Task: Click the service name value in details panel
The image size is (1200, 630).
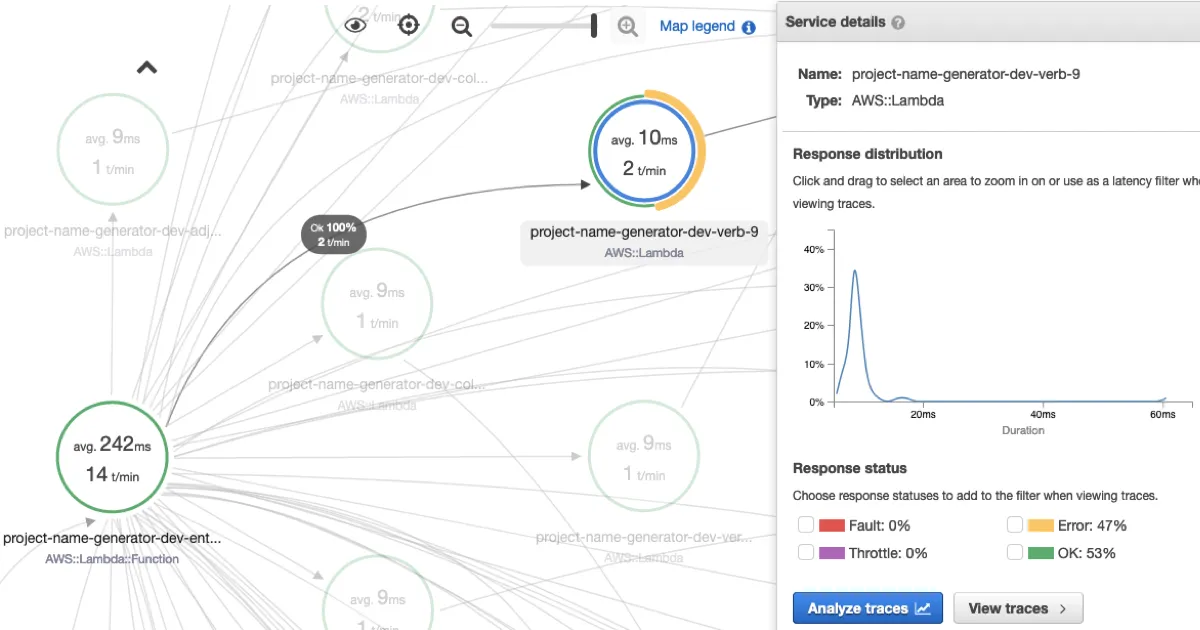Action: (966, 74)
